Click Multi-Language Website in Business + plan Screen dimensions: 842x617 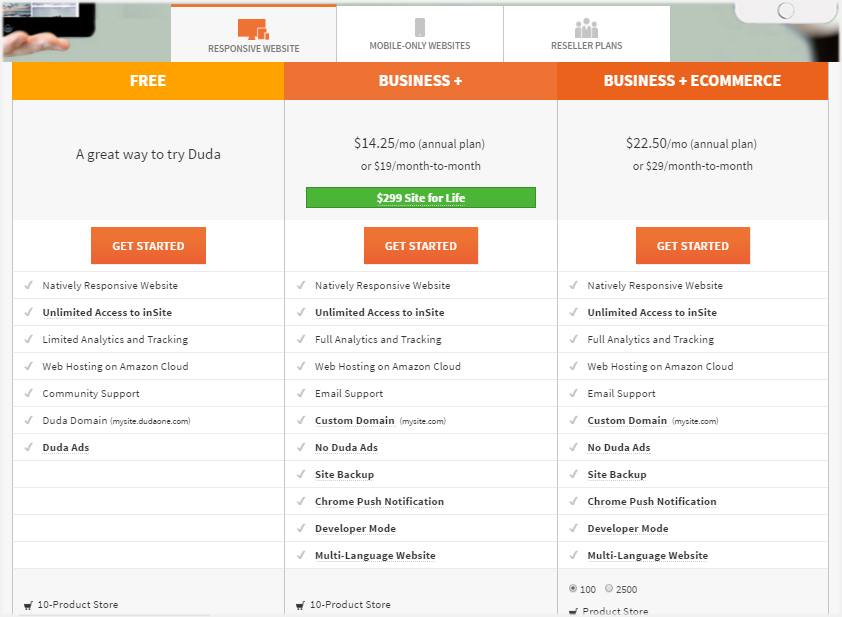(x=375, y=555)
